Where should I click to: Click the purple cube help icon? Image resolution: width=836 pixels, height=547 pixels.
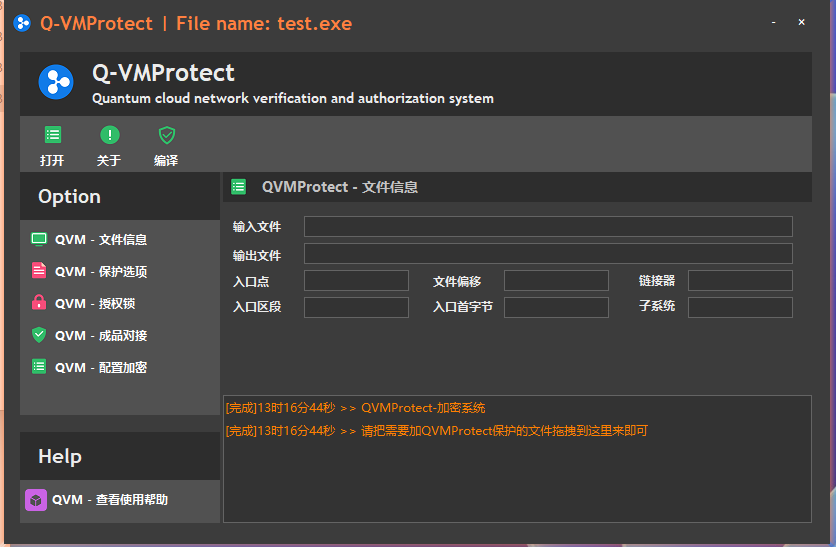tap(36, 500)
